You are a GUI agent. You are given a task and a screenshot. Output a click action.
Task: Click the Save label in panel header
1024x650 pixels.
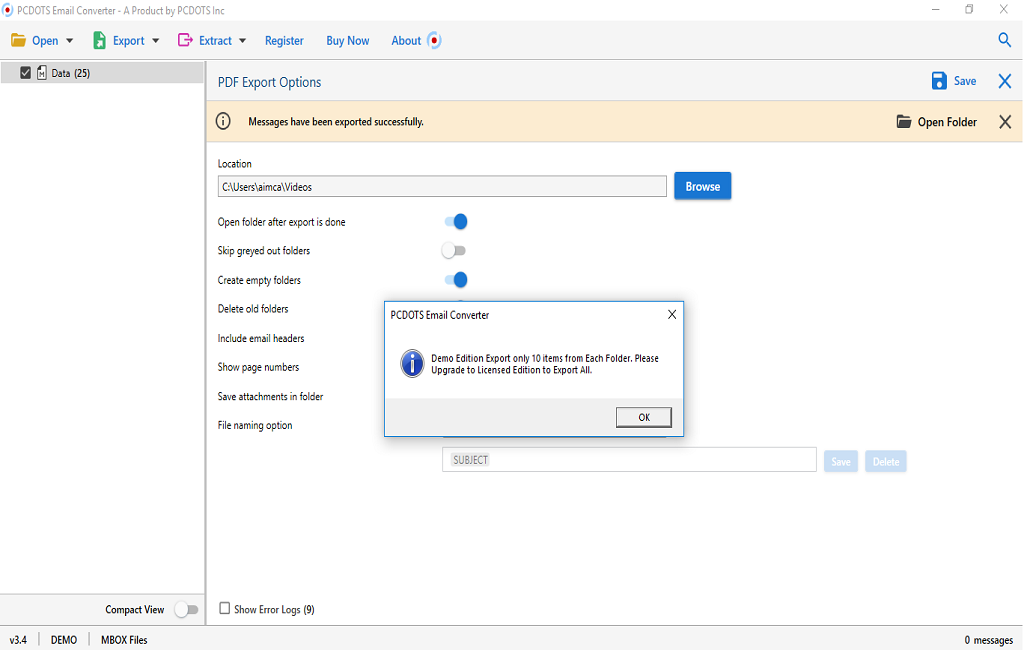click(x=965, y=81)
